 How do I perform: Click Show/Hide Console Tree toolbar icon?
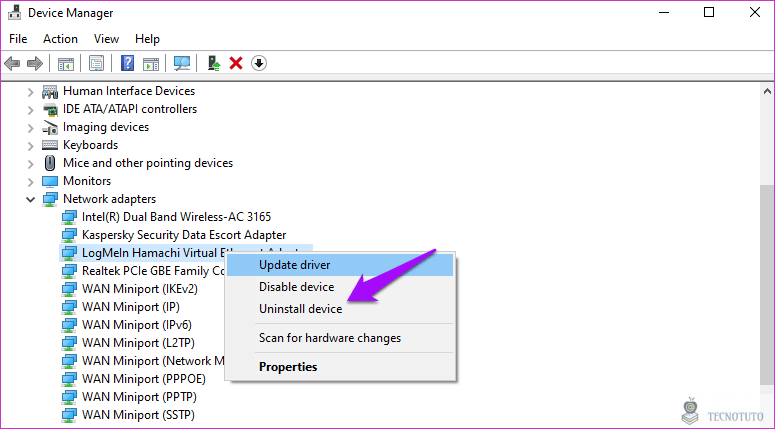[x=66, y=63]
